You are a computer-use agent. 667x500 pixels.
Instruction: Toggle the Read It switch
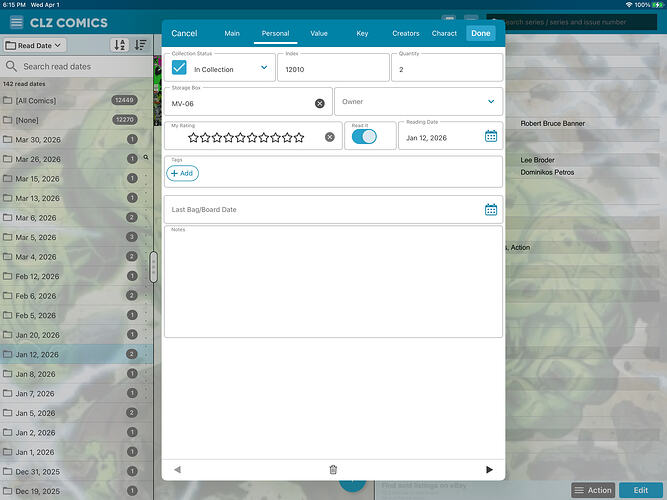click(x=364, y=137)
